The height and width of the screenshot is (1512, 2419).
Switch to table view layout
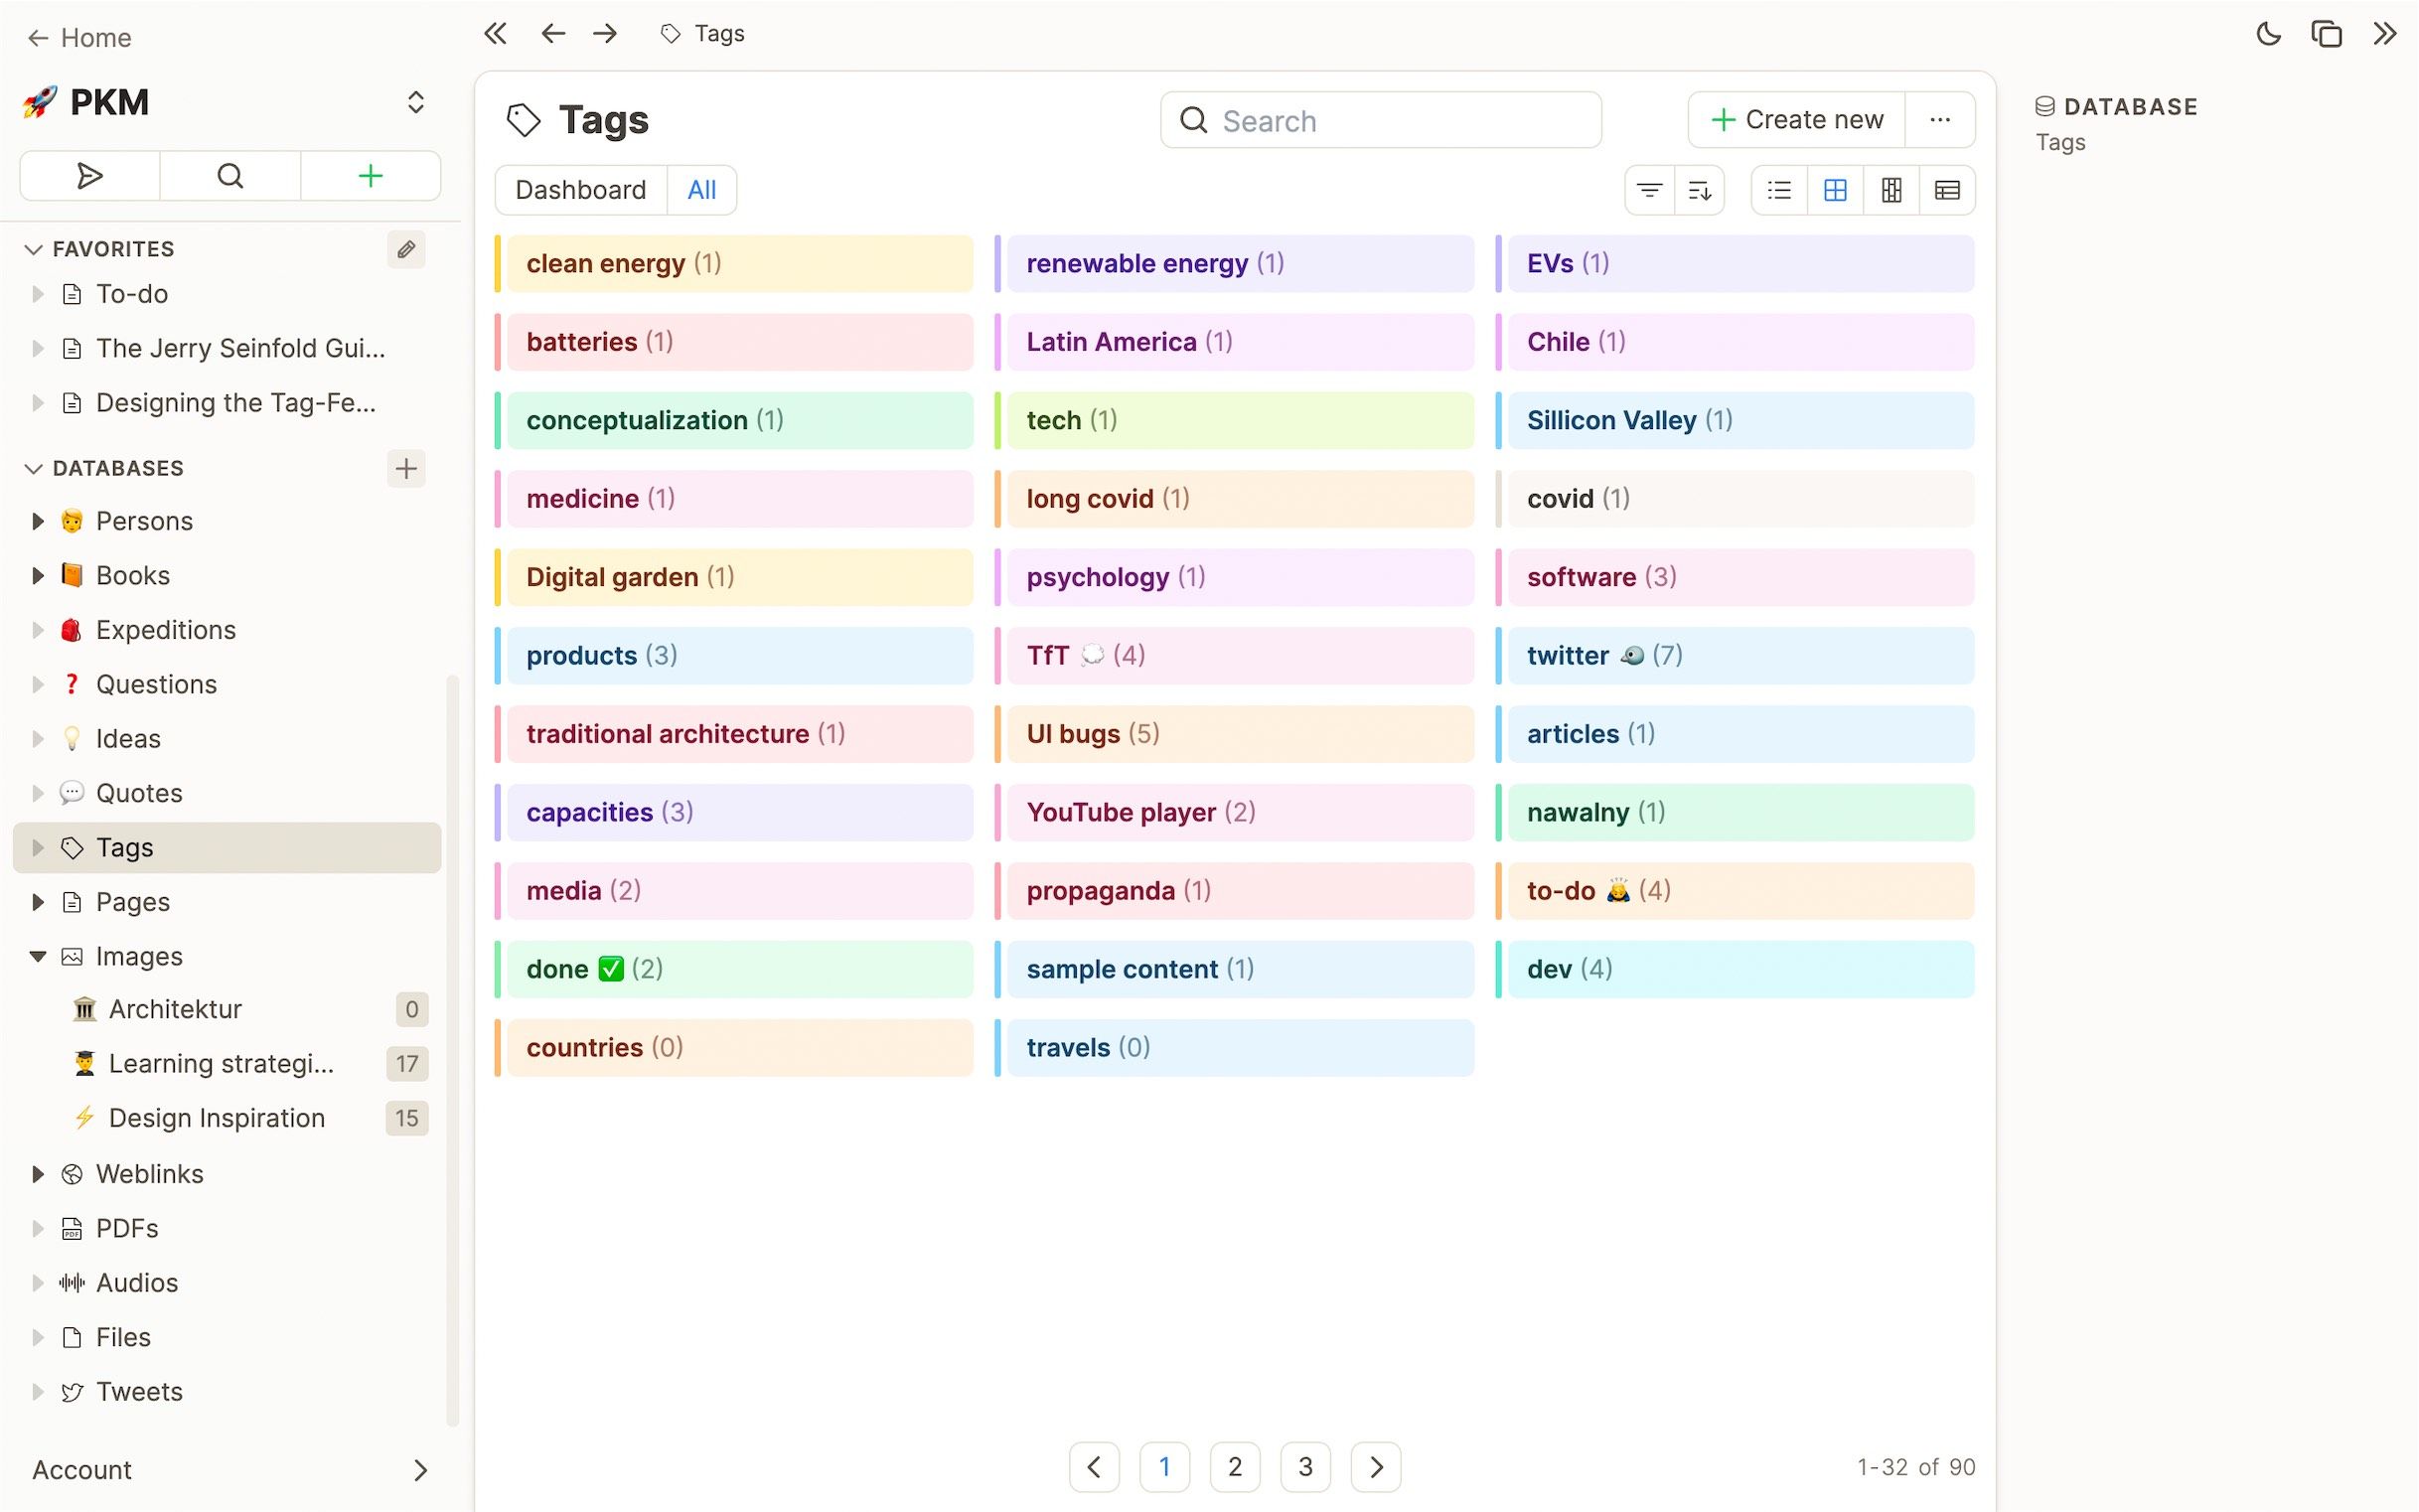pyautogui.click(x=1946, y=190)
